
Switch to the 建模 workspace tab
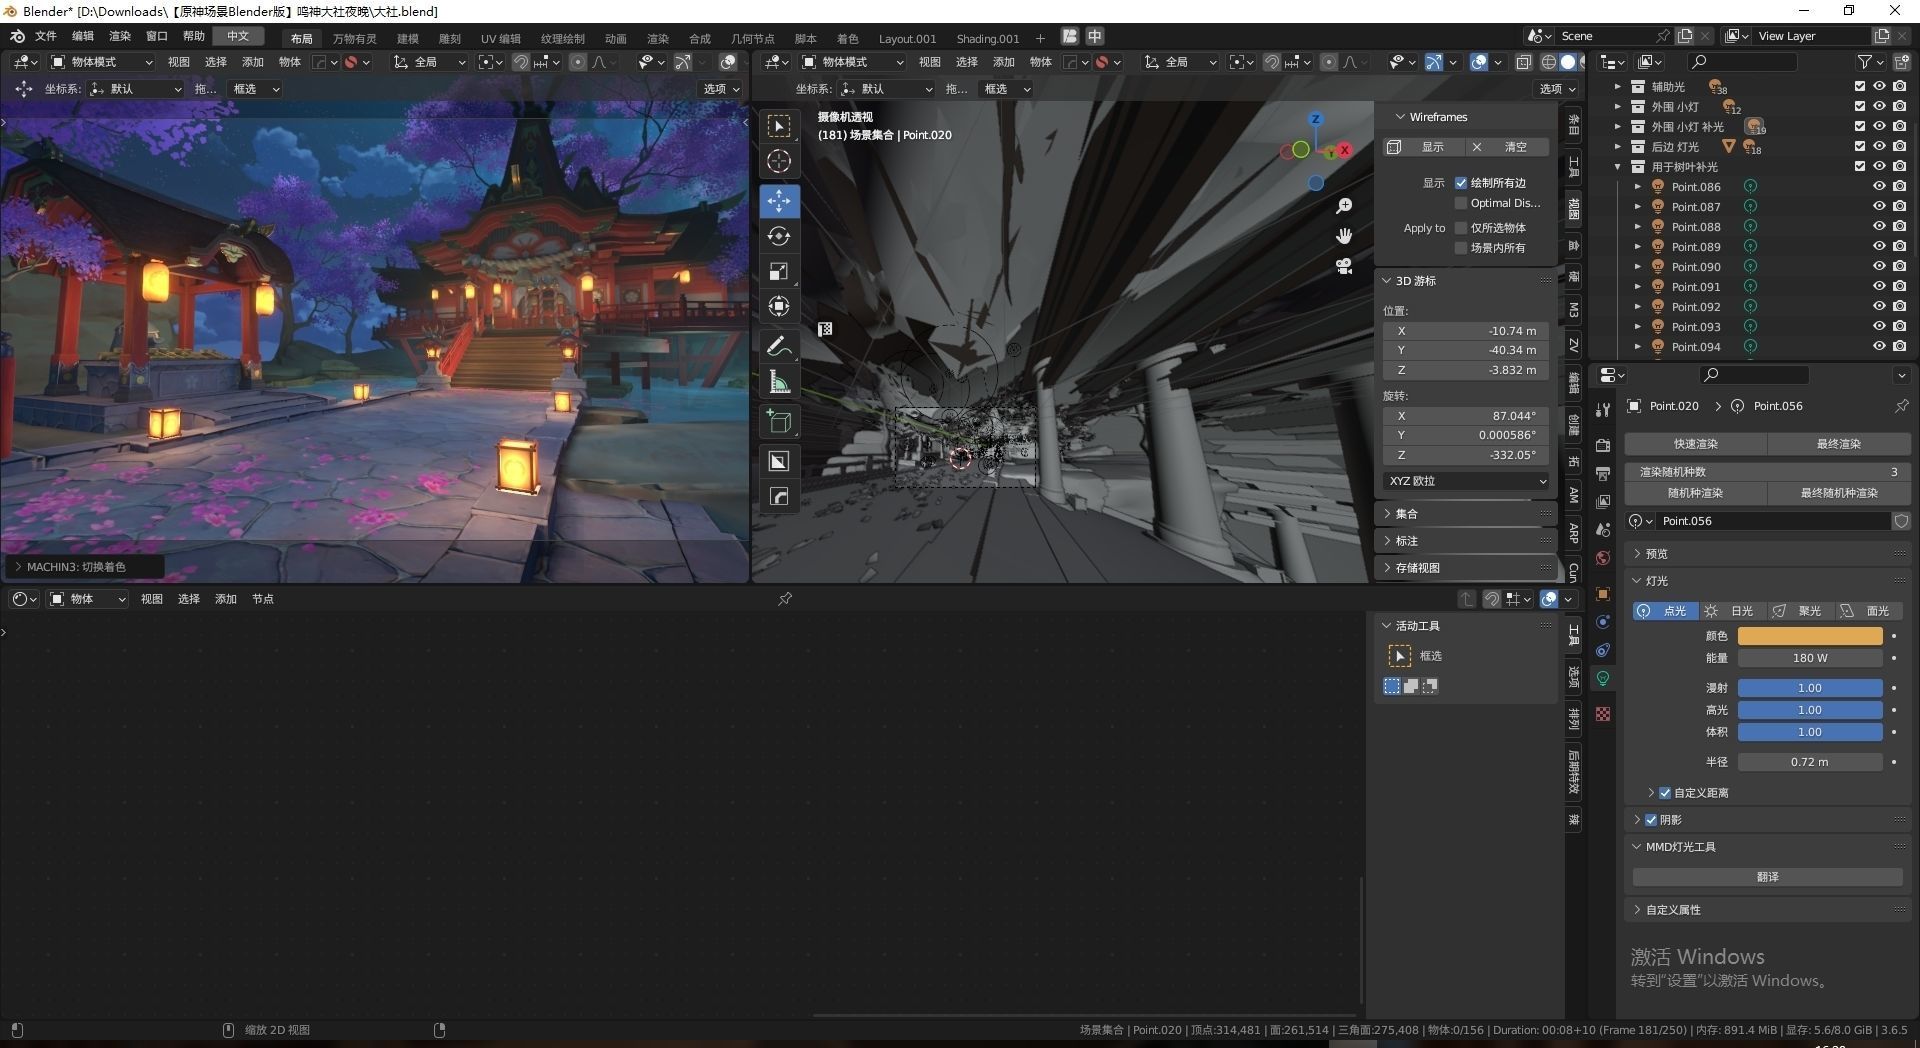coord(408,39)
